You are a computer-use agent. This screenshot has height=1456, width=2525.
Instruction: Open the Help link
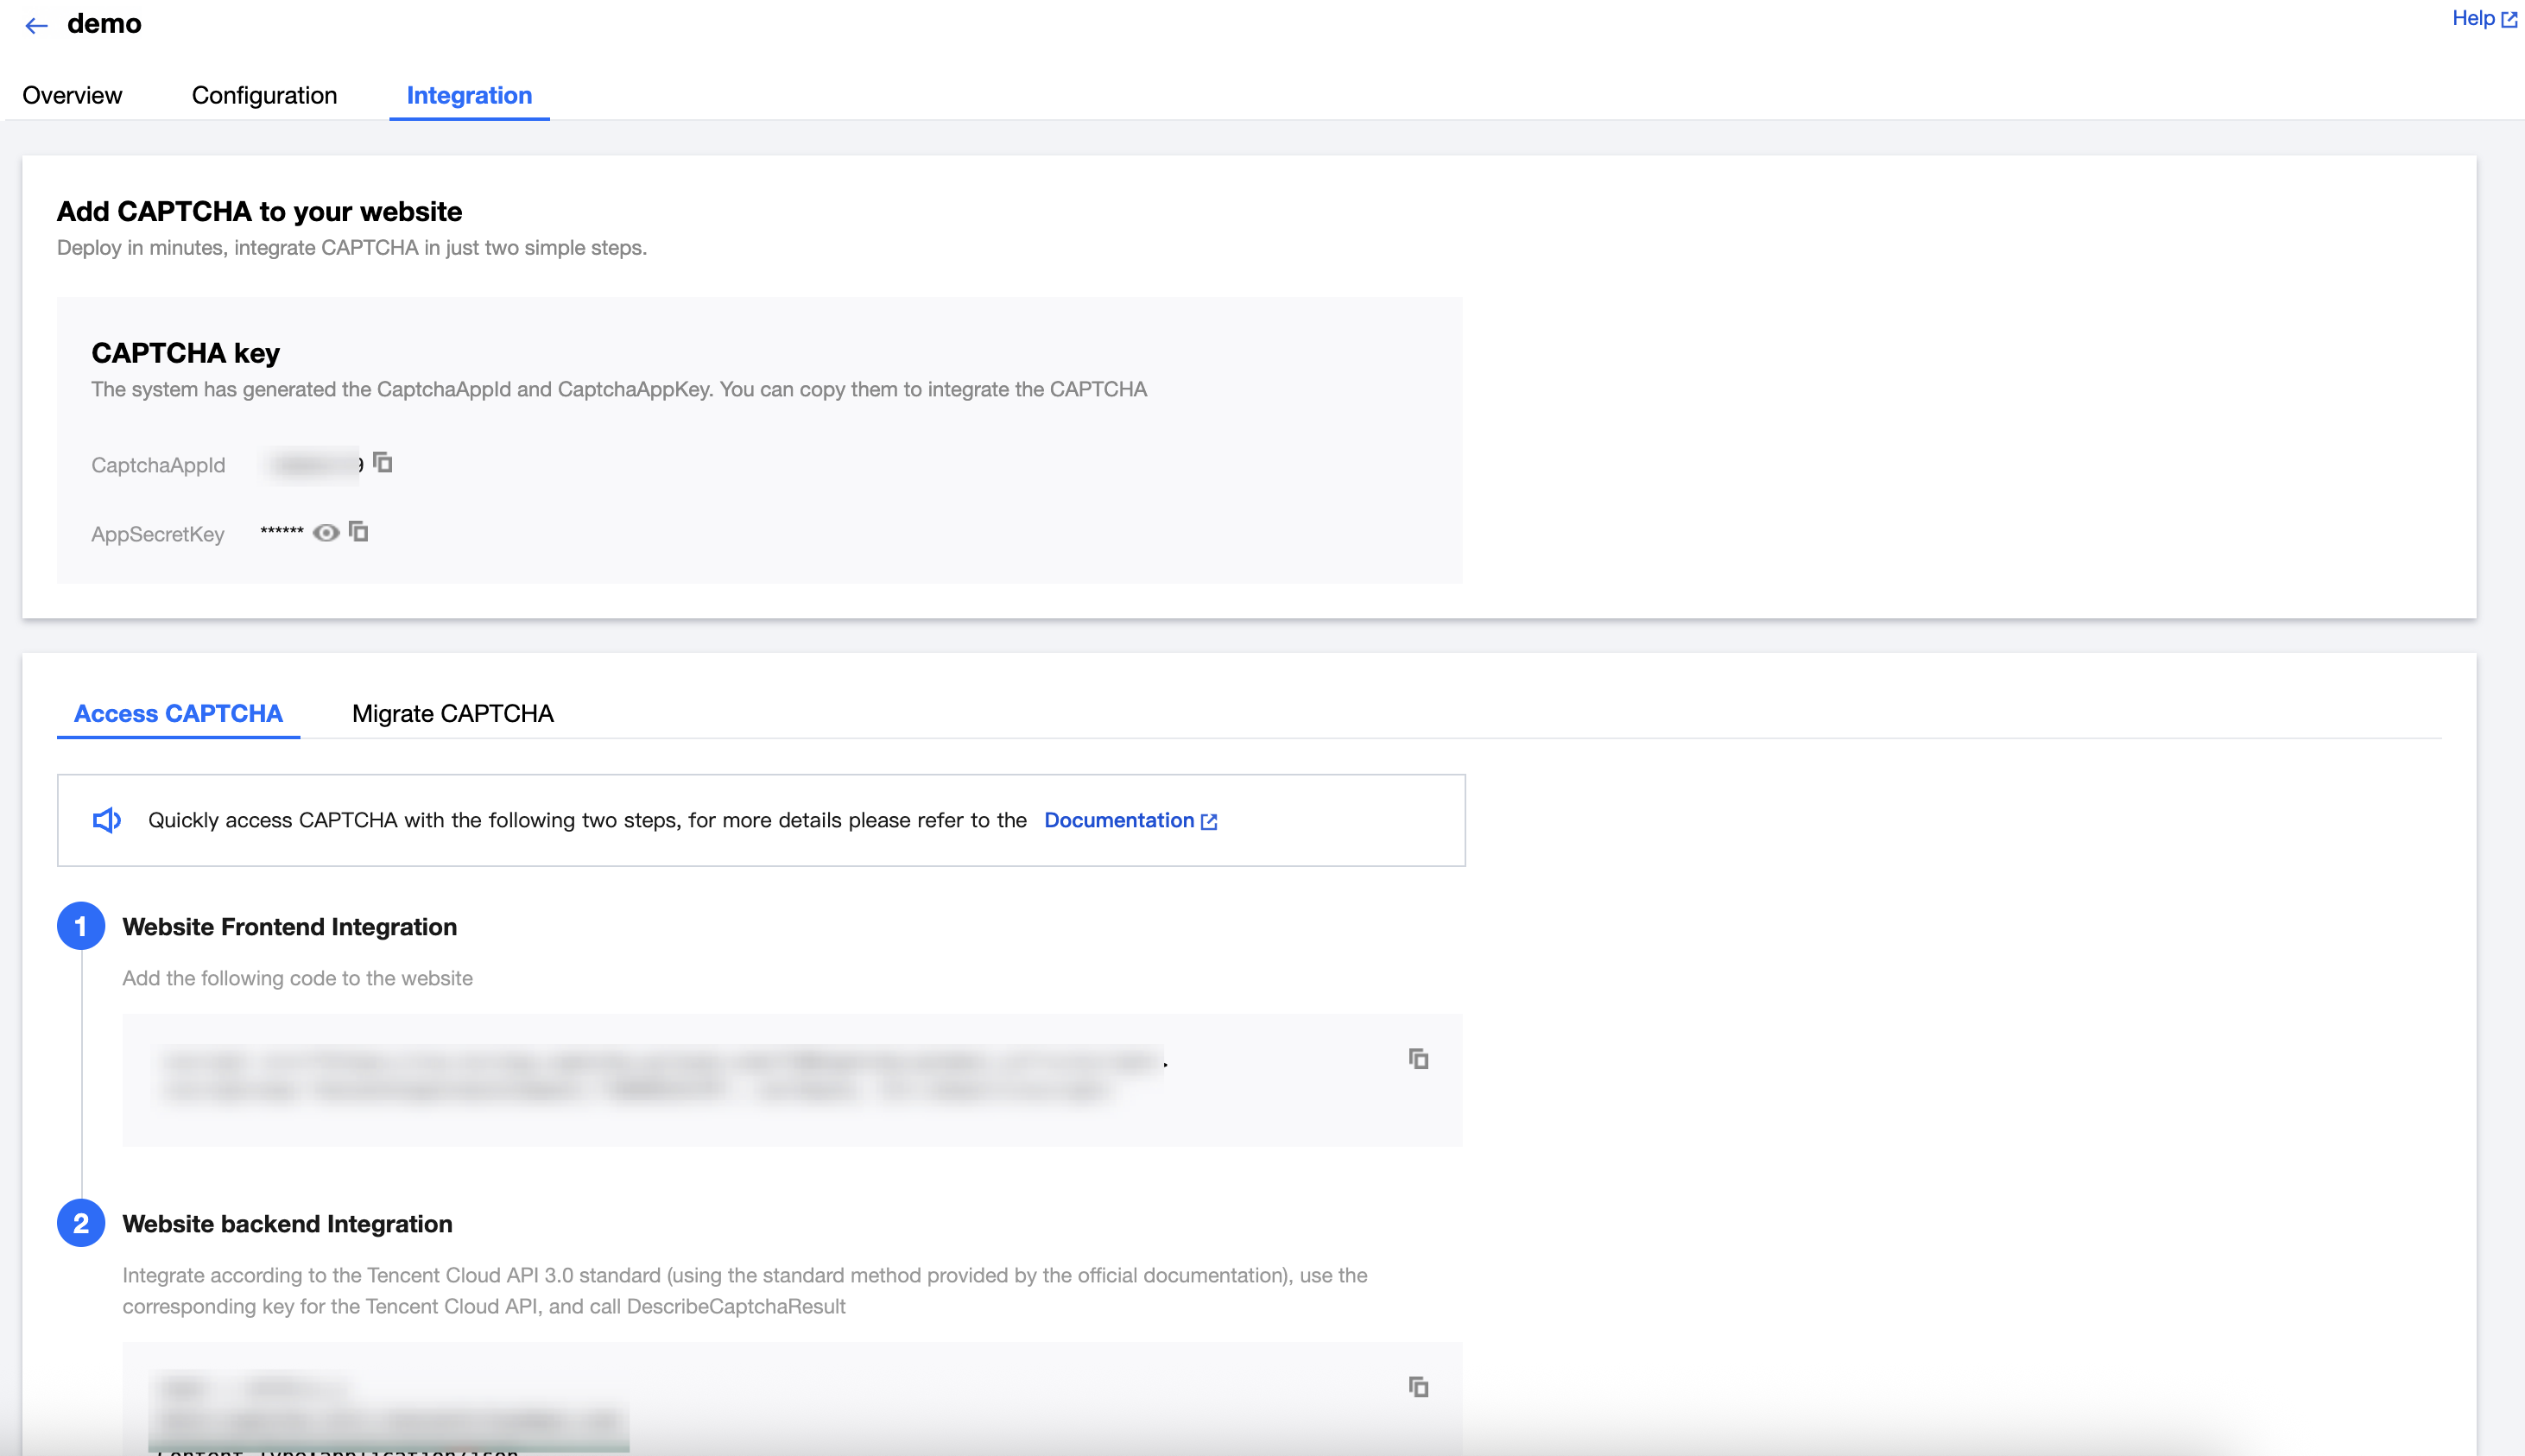tap(2472, 18)
